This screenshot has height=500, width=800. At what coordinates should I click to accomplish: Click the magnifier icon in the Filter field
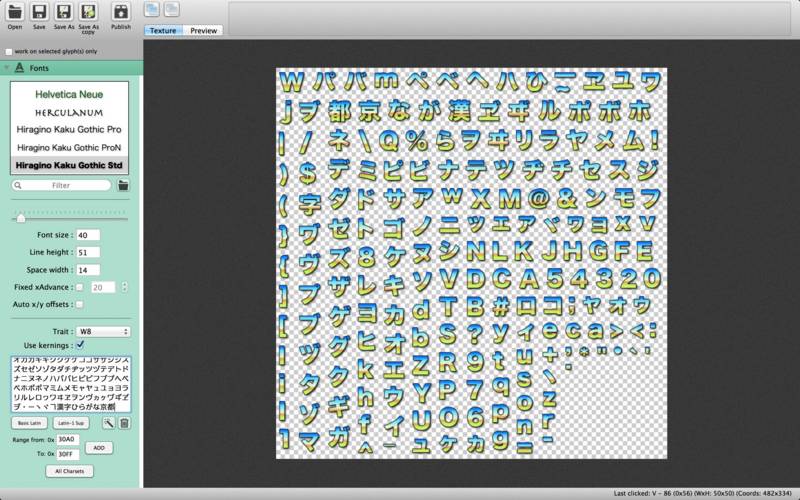click(18, 185)
